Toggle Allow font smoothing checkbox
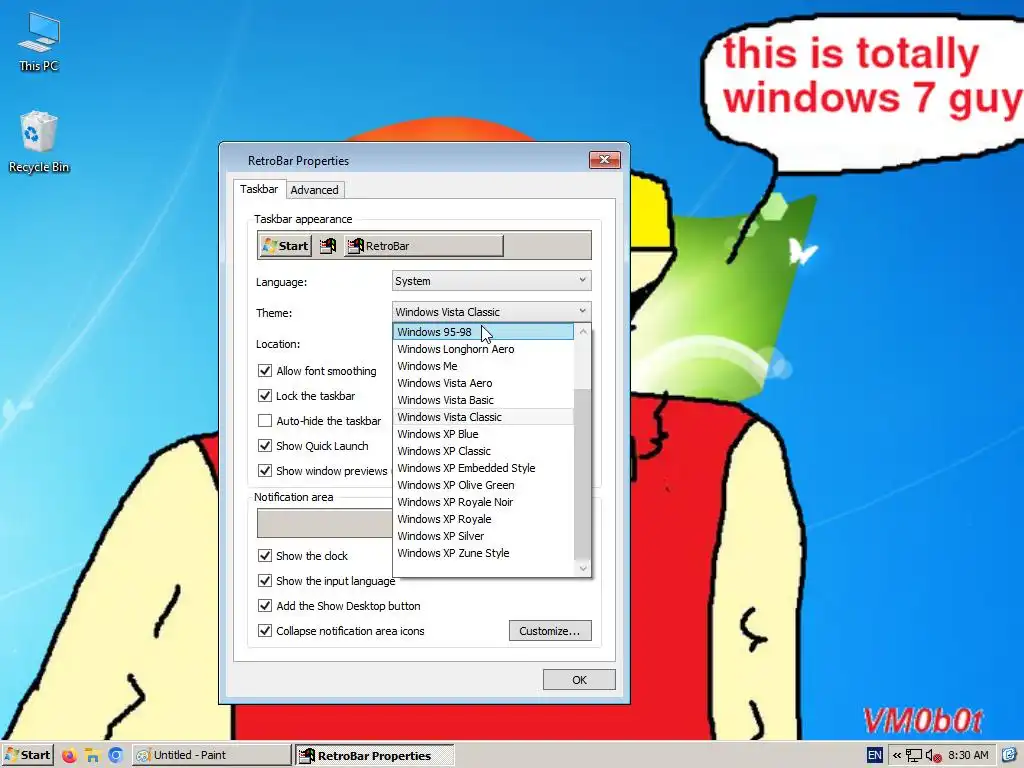1024x768 pixels. tap(264, 371)
